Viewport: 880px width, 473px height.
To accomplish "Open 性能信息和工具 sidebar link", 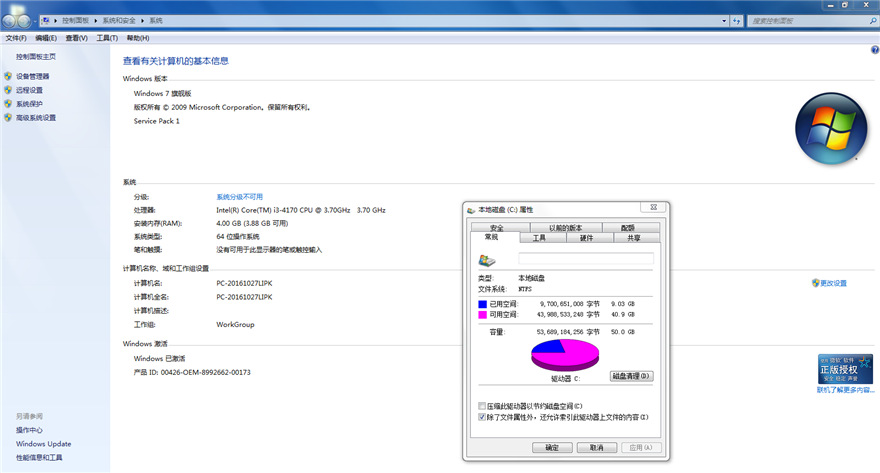I will point(39,457).
